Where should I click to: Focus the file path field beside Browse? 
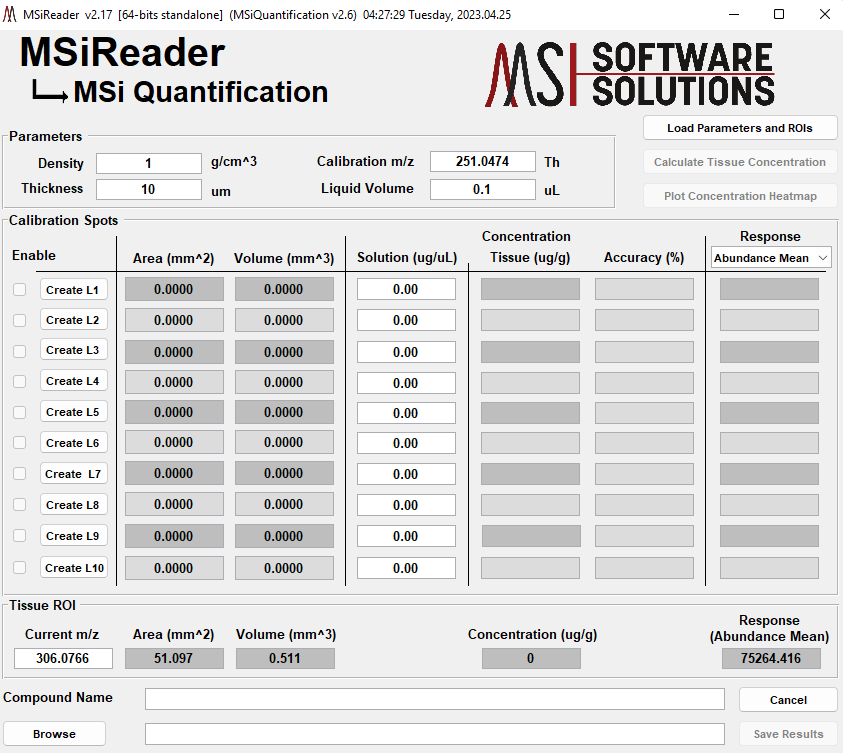[434, 734]
